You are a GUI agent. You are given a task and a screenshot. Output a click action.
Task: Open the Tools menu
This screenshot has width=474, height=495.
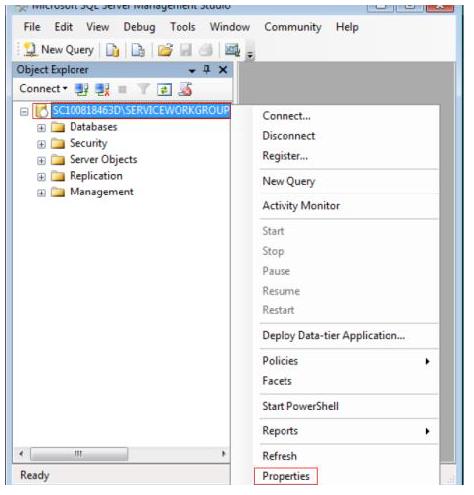(182, 27)
